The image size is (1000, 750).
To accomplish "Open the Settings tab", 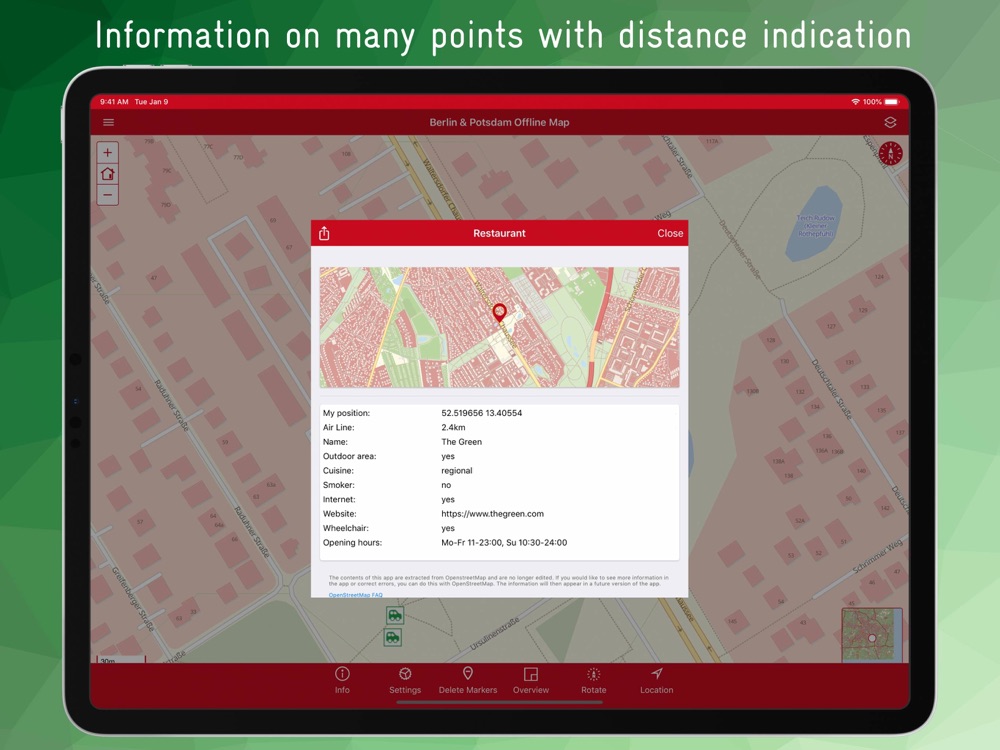I will tap(405, 680).
